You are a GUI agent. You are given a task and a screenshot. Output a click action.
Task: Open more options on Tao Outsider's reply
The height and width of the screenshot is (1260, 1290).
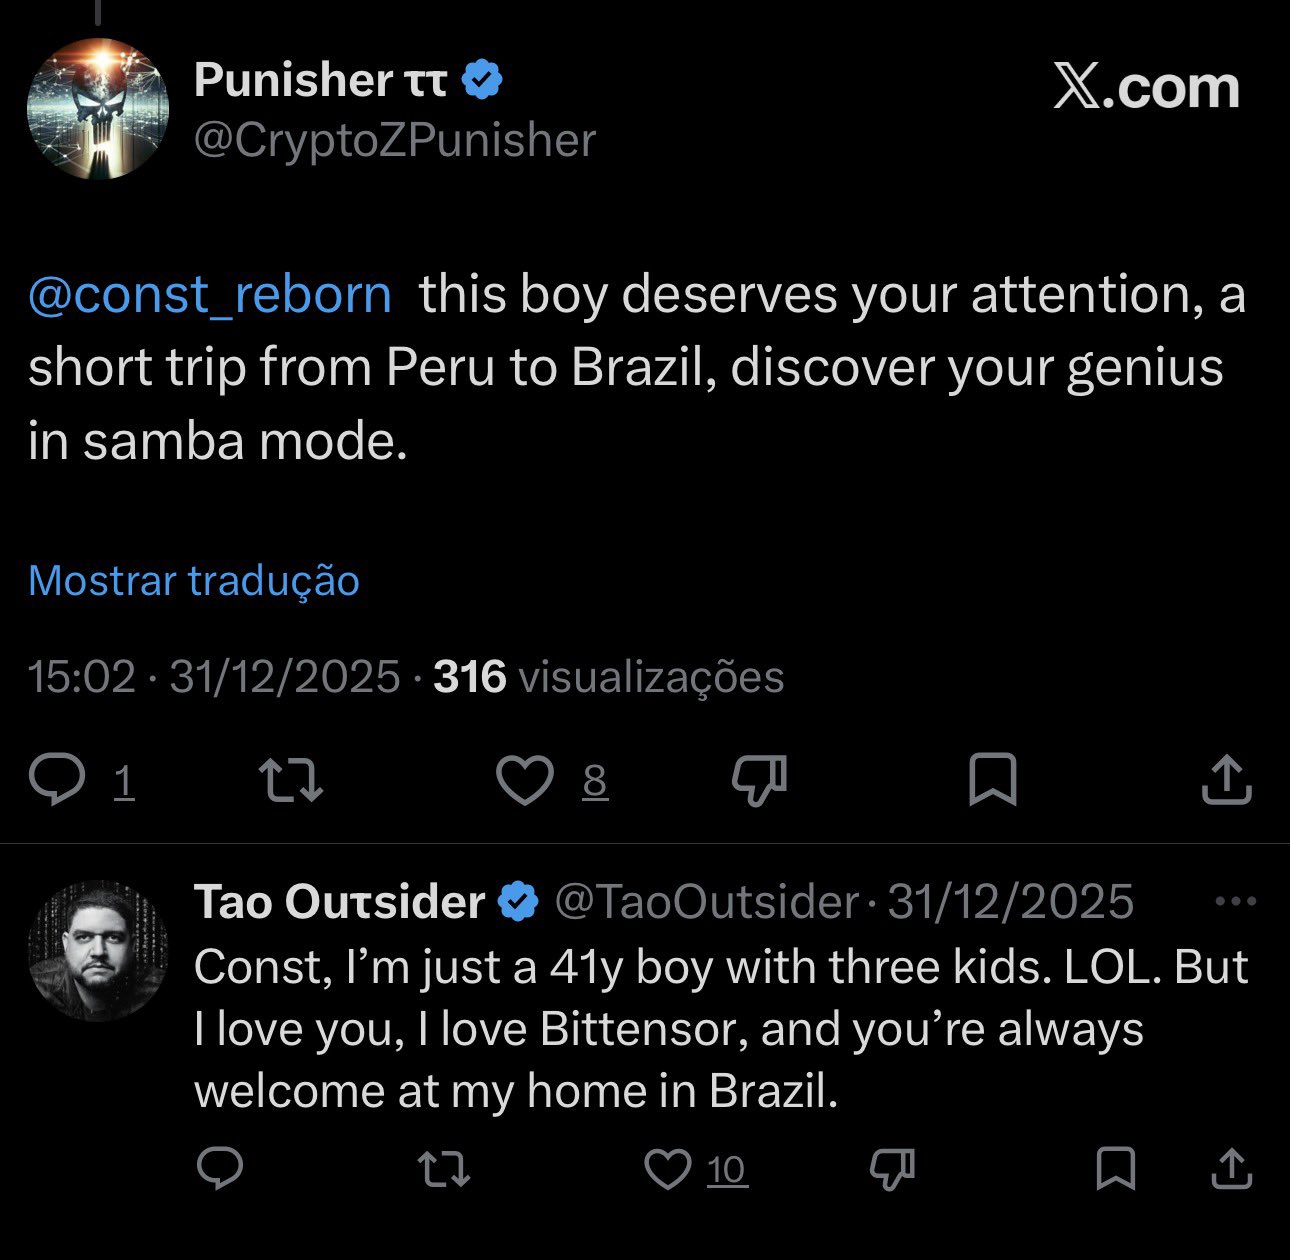(x=1234, y=902)
